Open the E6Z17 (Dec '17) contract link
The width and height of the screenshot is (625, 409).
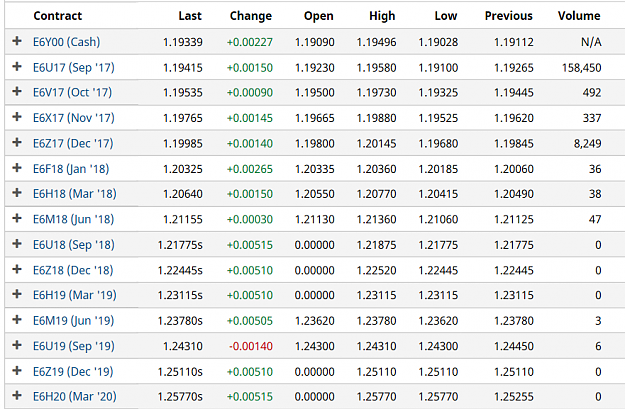coord(73,143)
